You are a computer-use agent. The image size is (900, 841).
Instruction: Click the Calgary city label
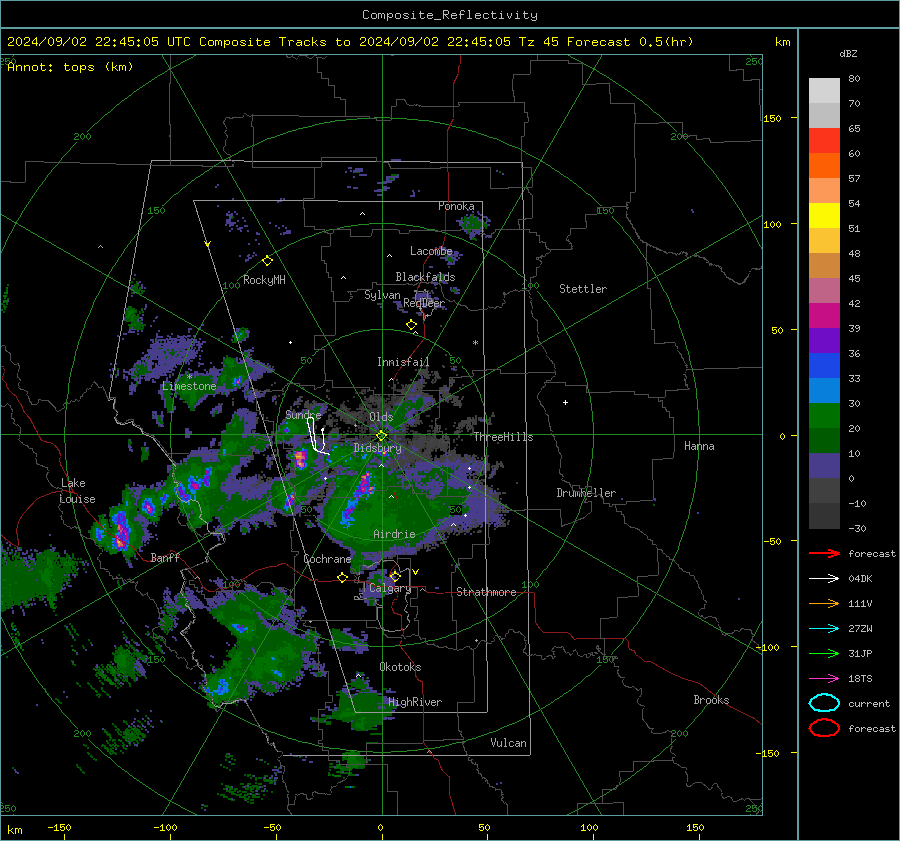point(390,588)
